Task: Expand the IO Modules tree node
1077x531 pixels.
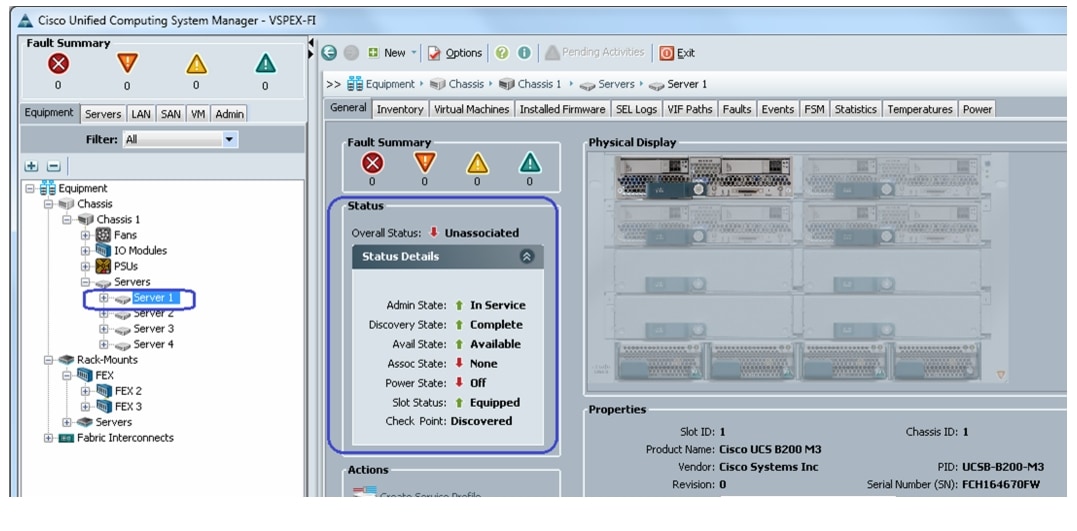Action: (x=86, y=251)
